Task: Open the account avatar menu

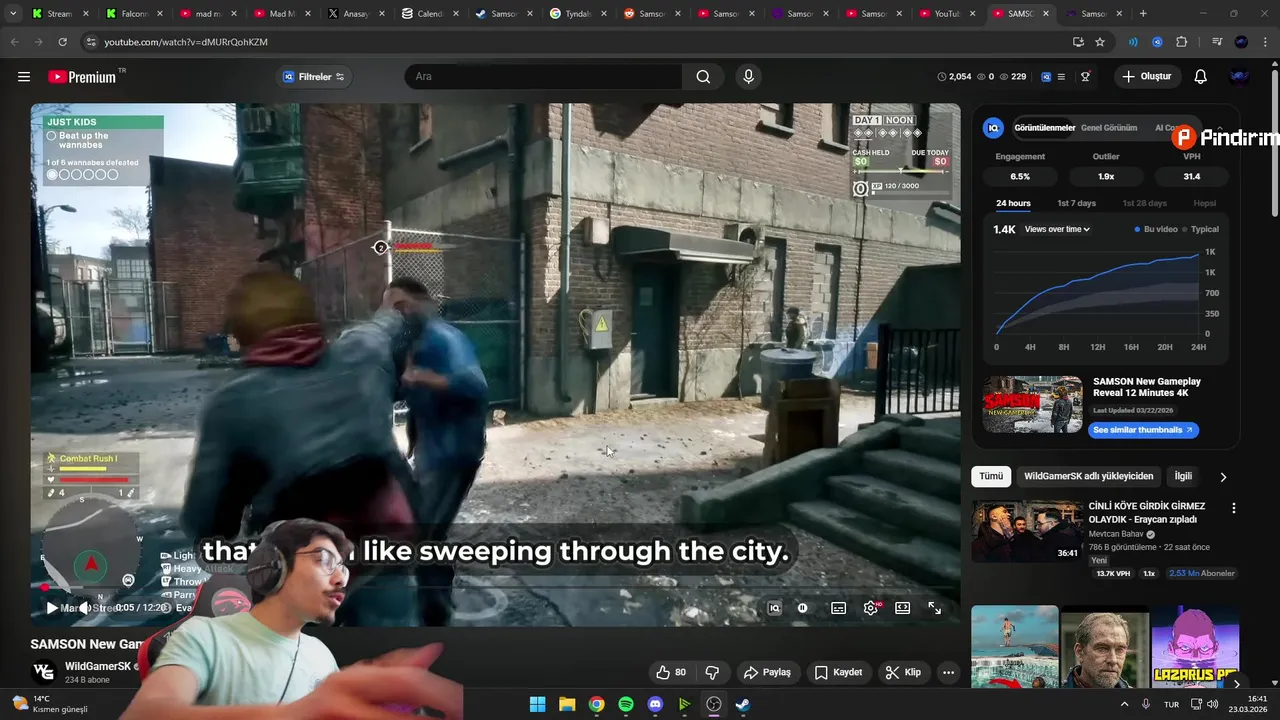Action: pyautogui.click(x=1240, y=77)
